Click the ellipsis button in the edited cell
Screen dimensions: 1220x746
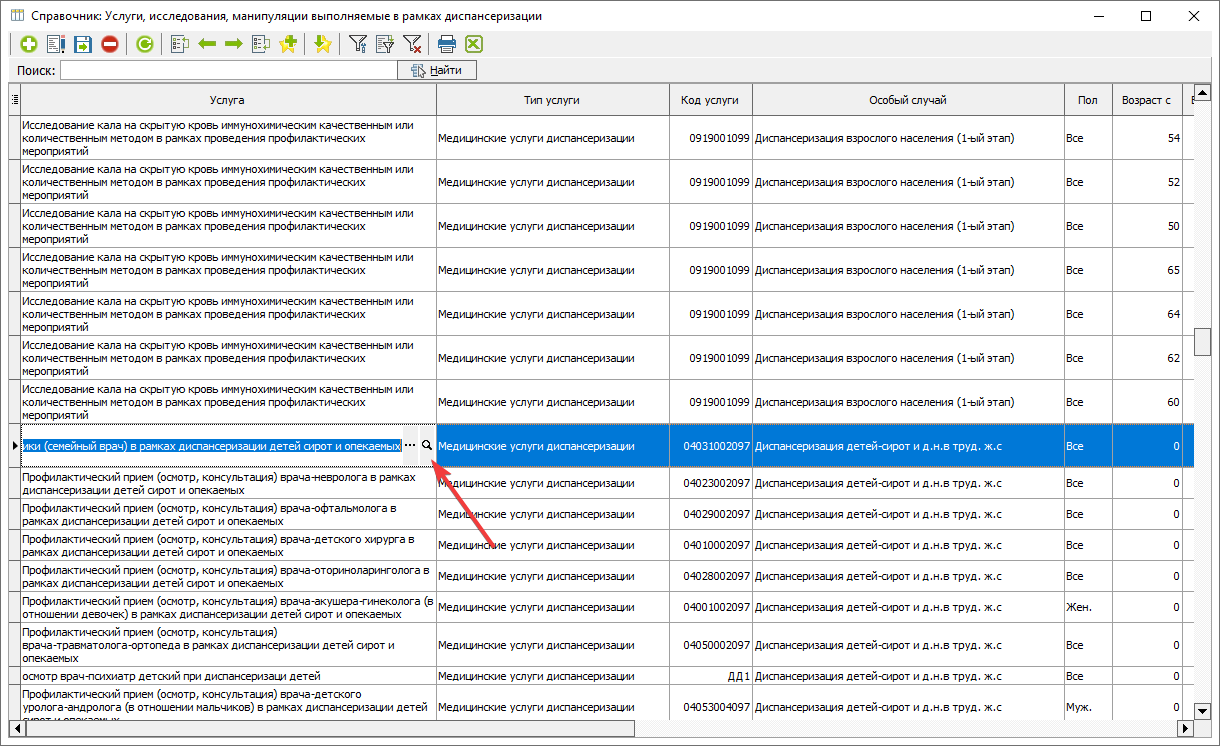tap(410, 446)
